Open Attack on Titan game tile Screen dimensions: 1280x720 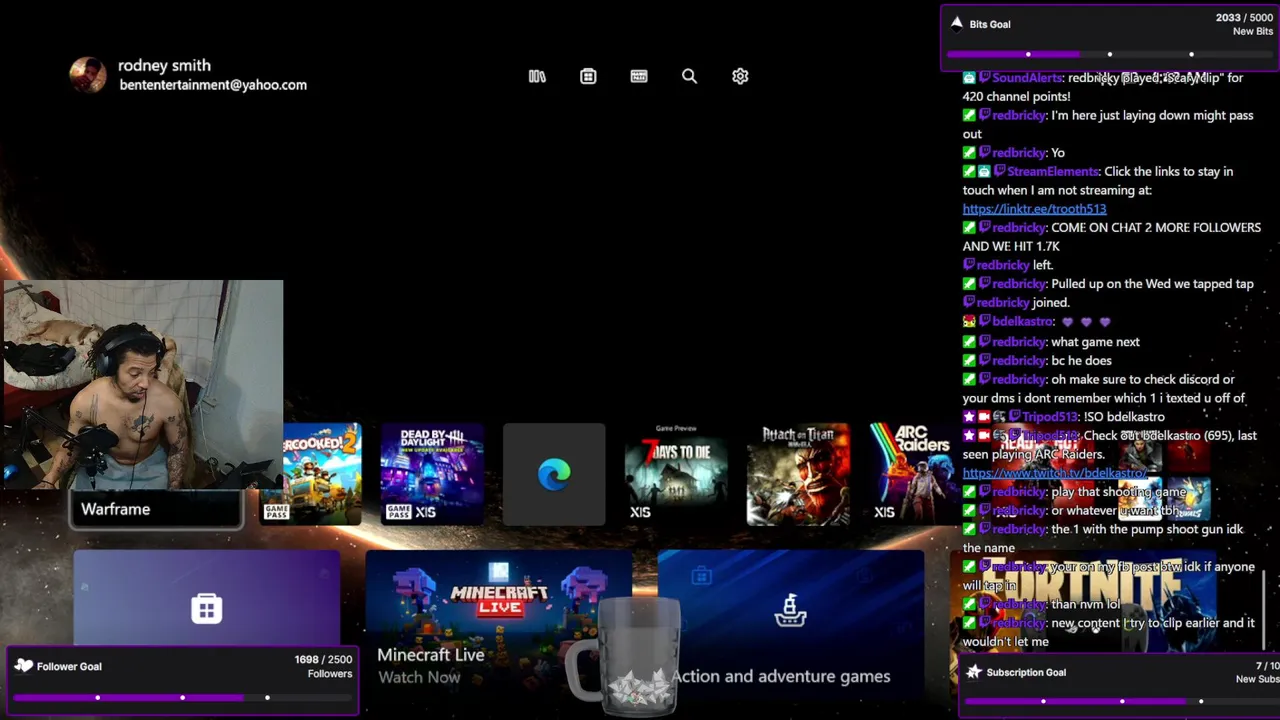pos(798,474)
